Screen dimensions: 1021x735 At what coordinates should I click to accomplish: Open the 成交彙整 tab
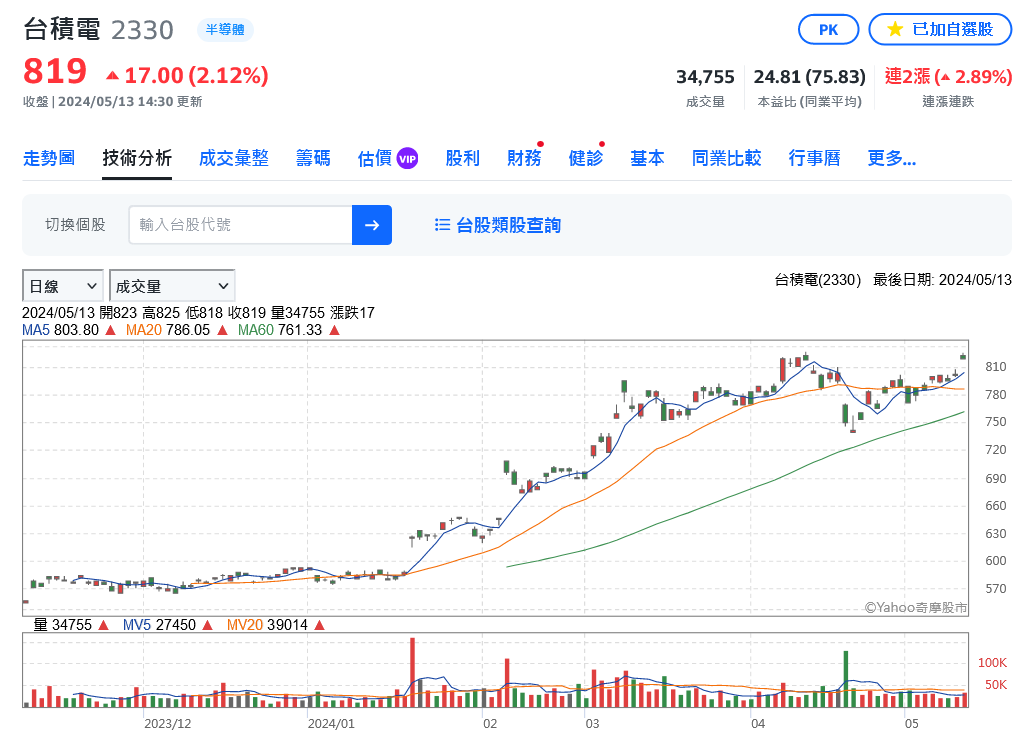[x=234, y=158]
